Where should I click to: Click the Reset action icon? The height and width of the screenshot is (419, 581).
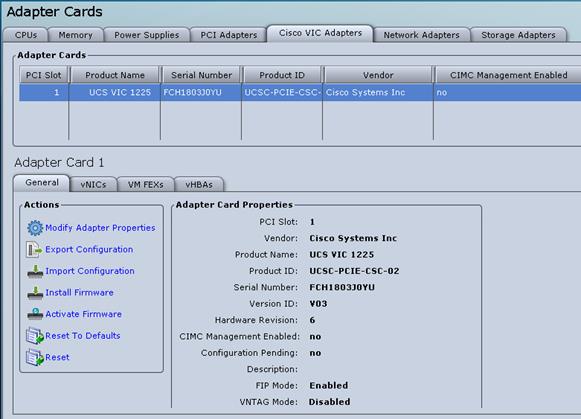point(34,358)
